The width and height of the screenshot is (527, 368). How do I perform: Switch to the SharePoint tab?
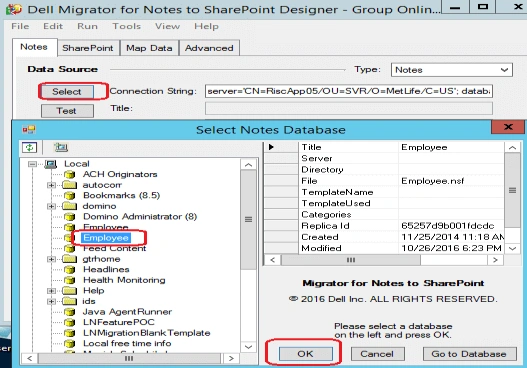(88, 48)
